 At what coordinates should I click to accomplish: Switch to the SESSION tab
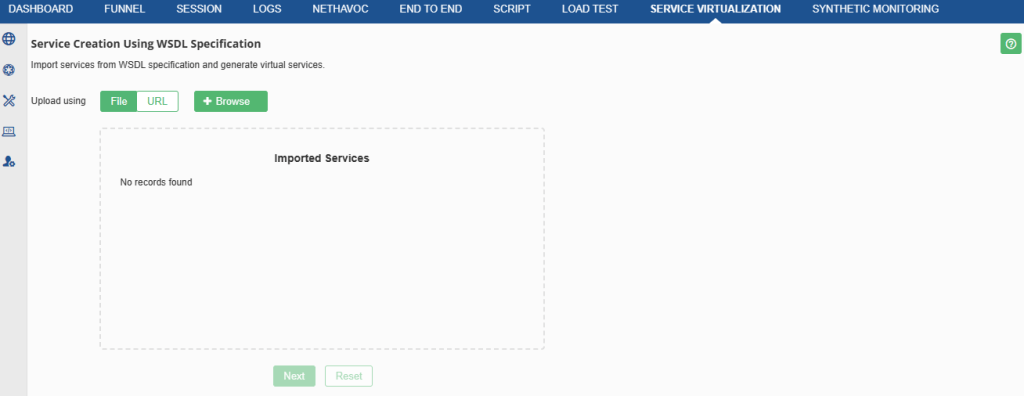[199, 9]
